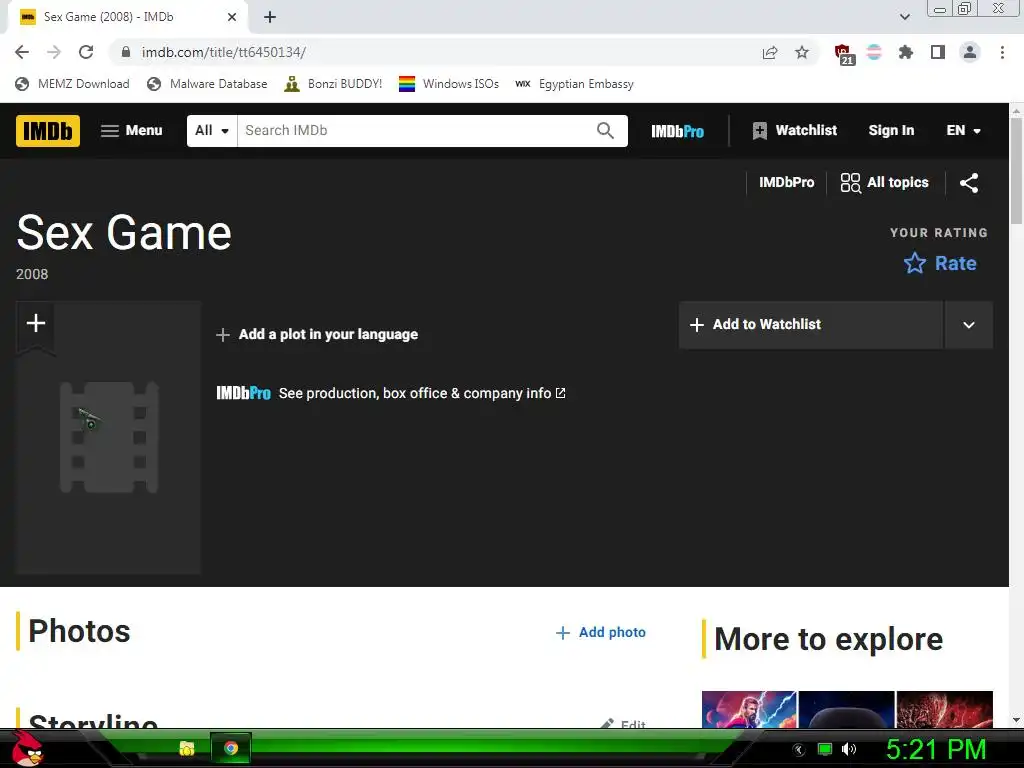Screen dimensions: 1024x768
Task: Click the Chrome taskbar icon
Action: [x=231, y=748]
